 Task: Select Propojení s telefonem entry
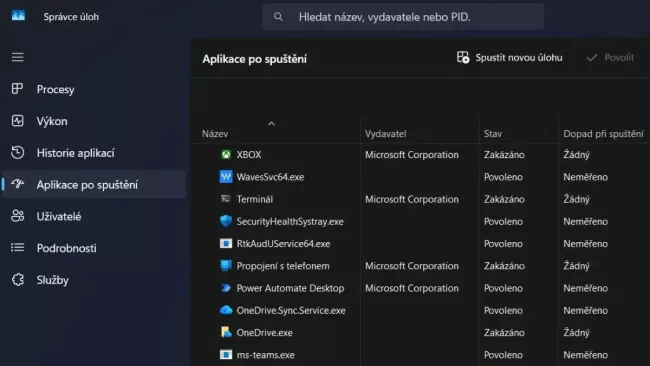tap(283, 266)
